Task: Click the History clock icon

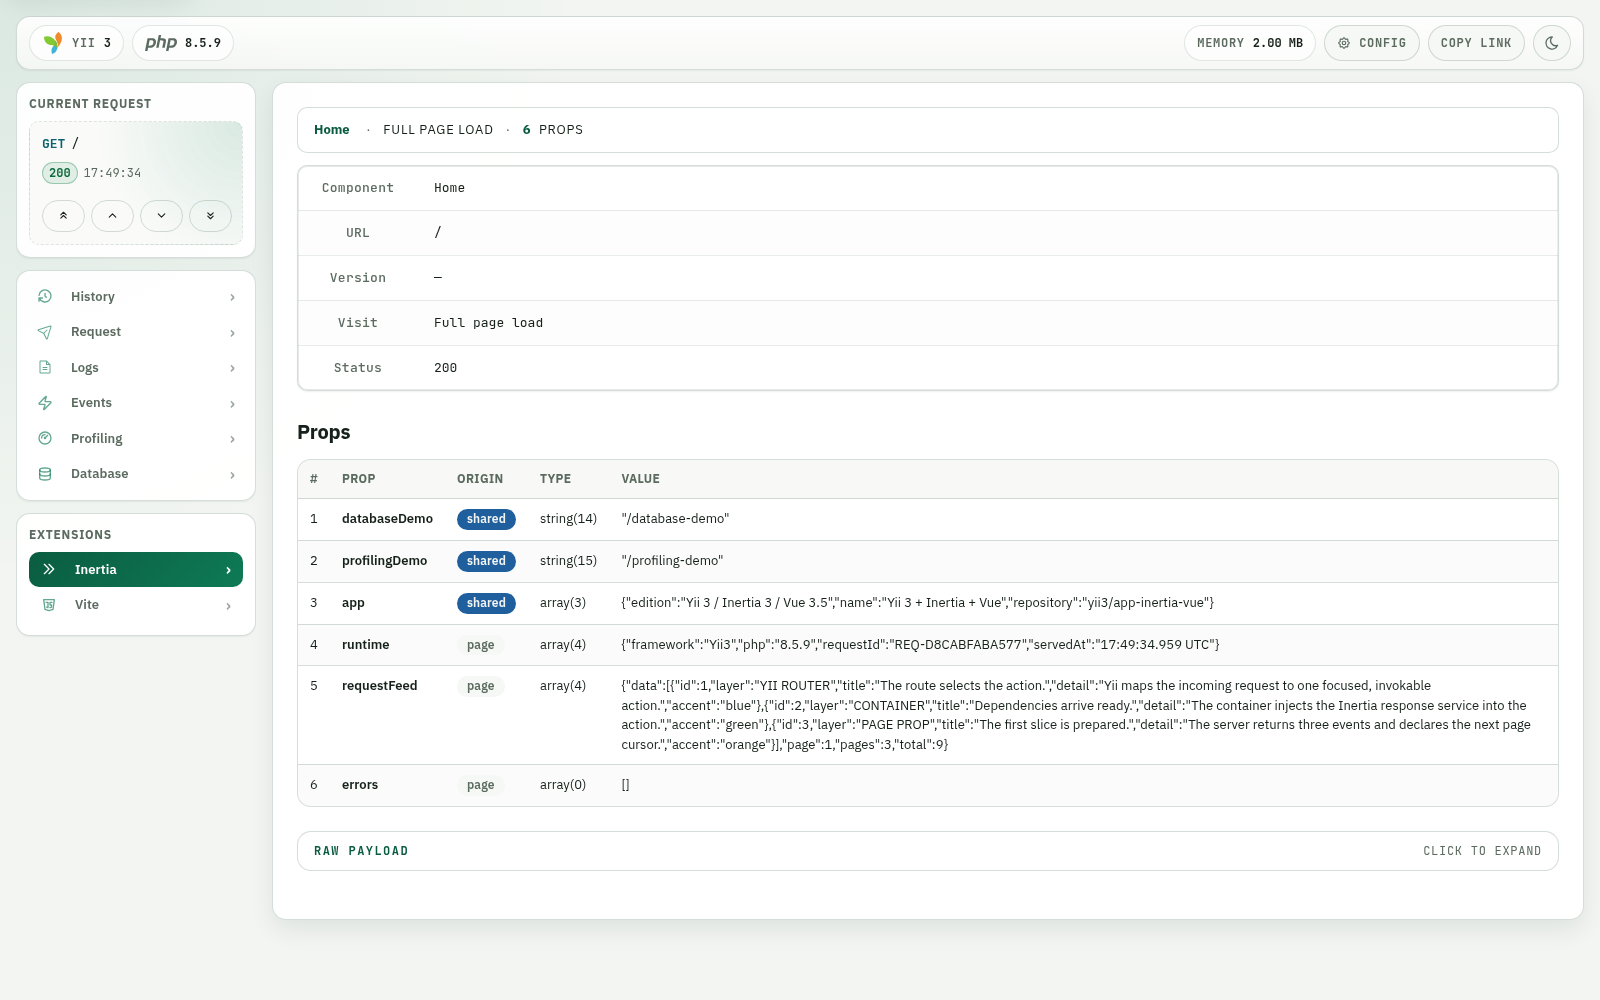Action: (45, 297)
